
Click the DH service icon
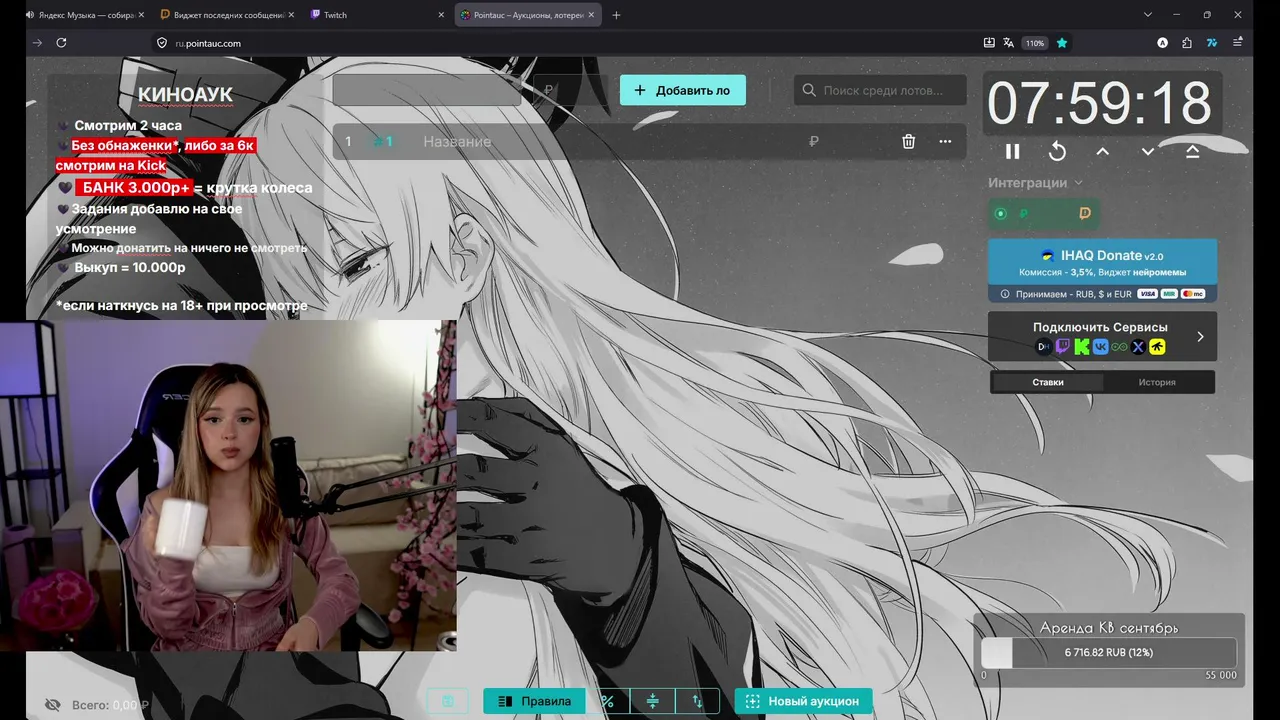coord(1044,347)
